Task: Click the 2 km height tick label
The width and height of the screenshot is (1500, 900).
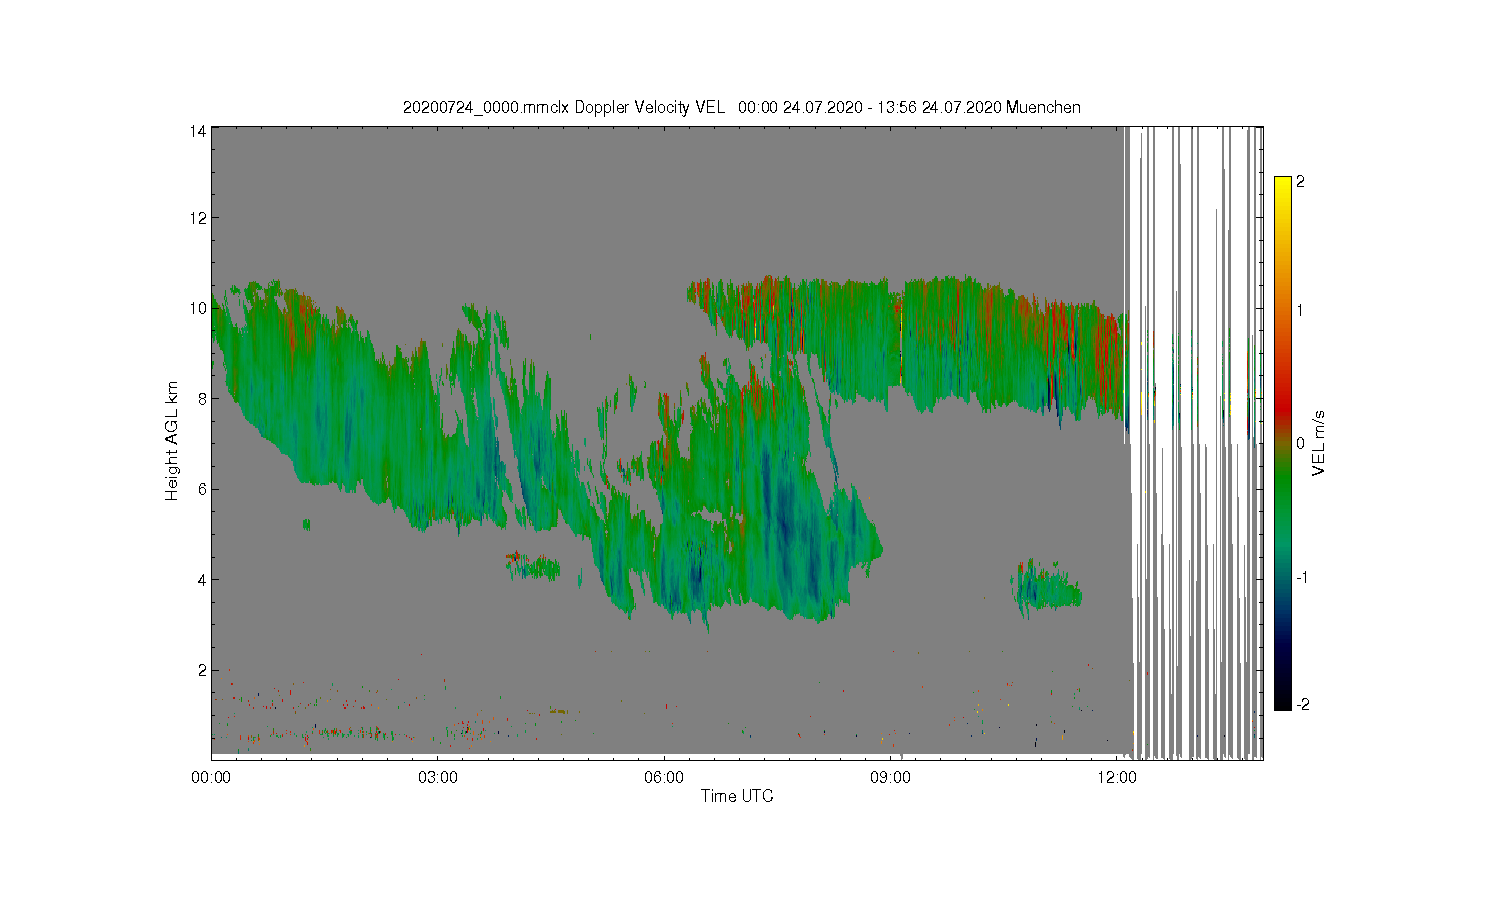Action: click(202, 670)
